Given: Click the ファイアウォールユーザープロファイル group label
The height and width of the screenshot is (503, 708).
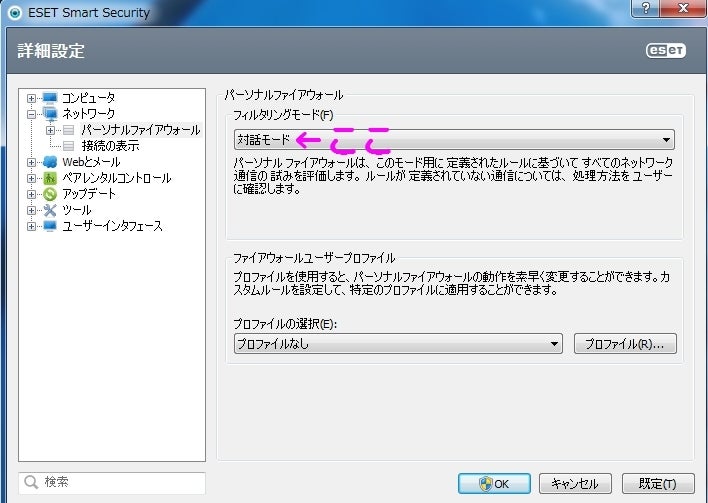Looking at the screenshot, I should [x=314, y=258].
